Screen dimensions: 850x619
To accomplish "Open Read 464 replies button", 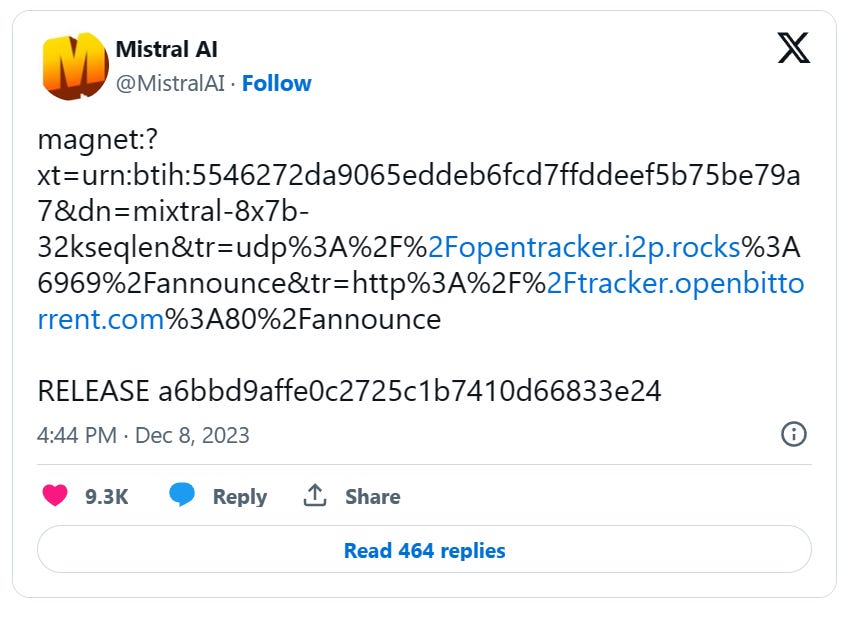I will pyautogui.click(x=424, y=550).
